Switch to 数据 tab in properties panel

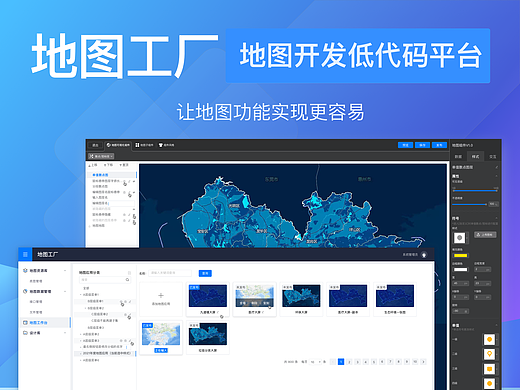pyautogui.click(x=458, y=156)
